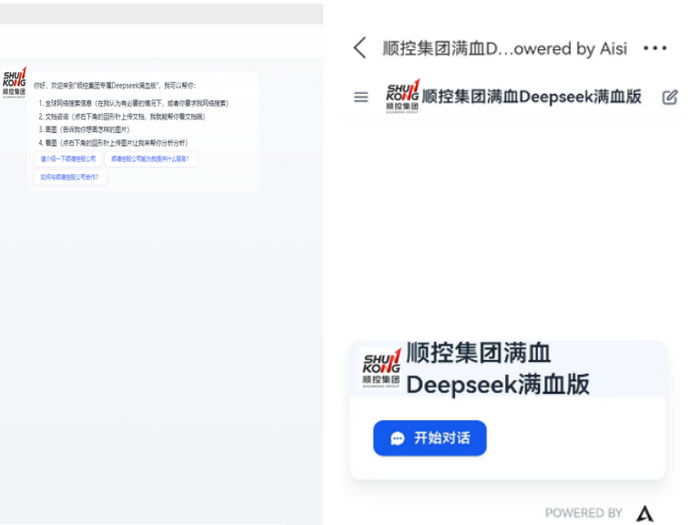
Task: Go back using the left chevron arrow
Action: click(360, 48)
